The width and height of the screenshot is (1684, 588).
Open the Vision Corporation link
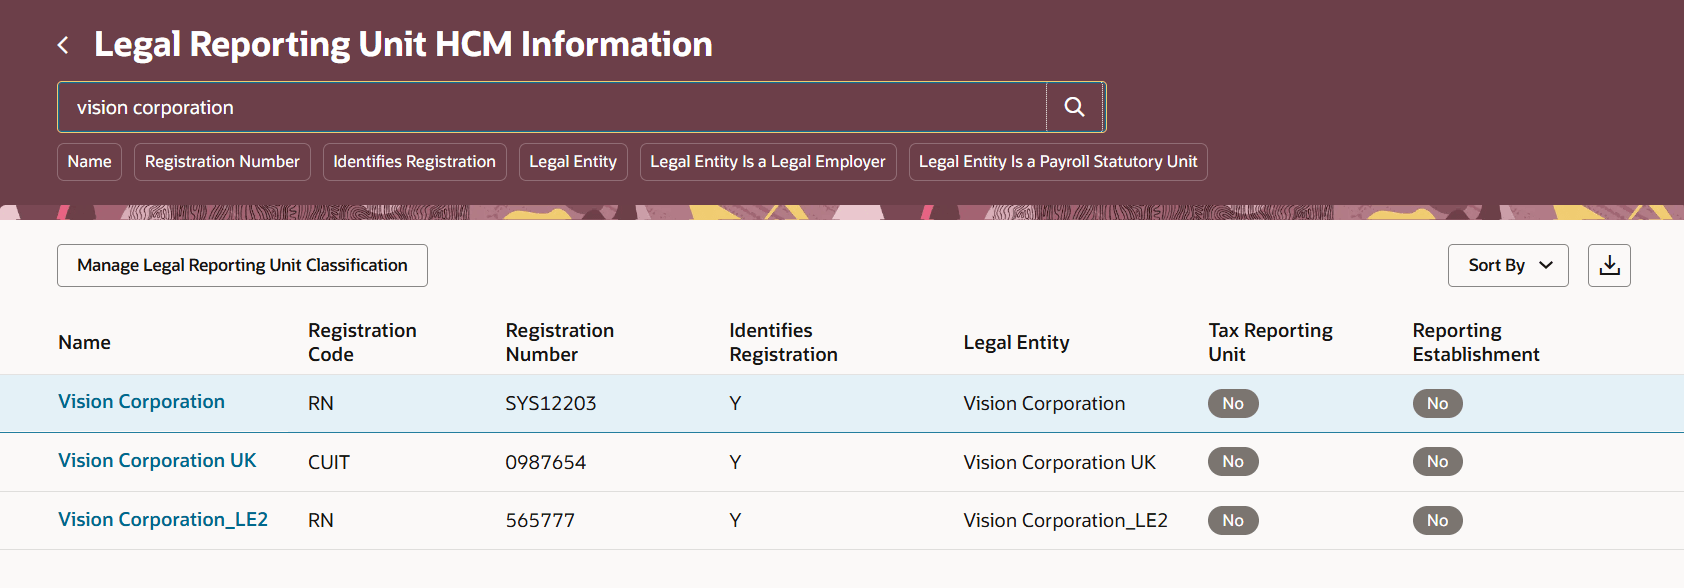tap(141, 402)
